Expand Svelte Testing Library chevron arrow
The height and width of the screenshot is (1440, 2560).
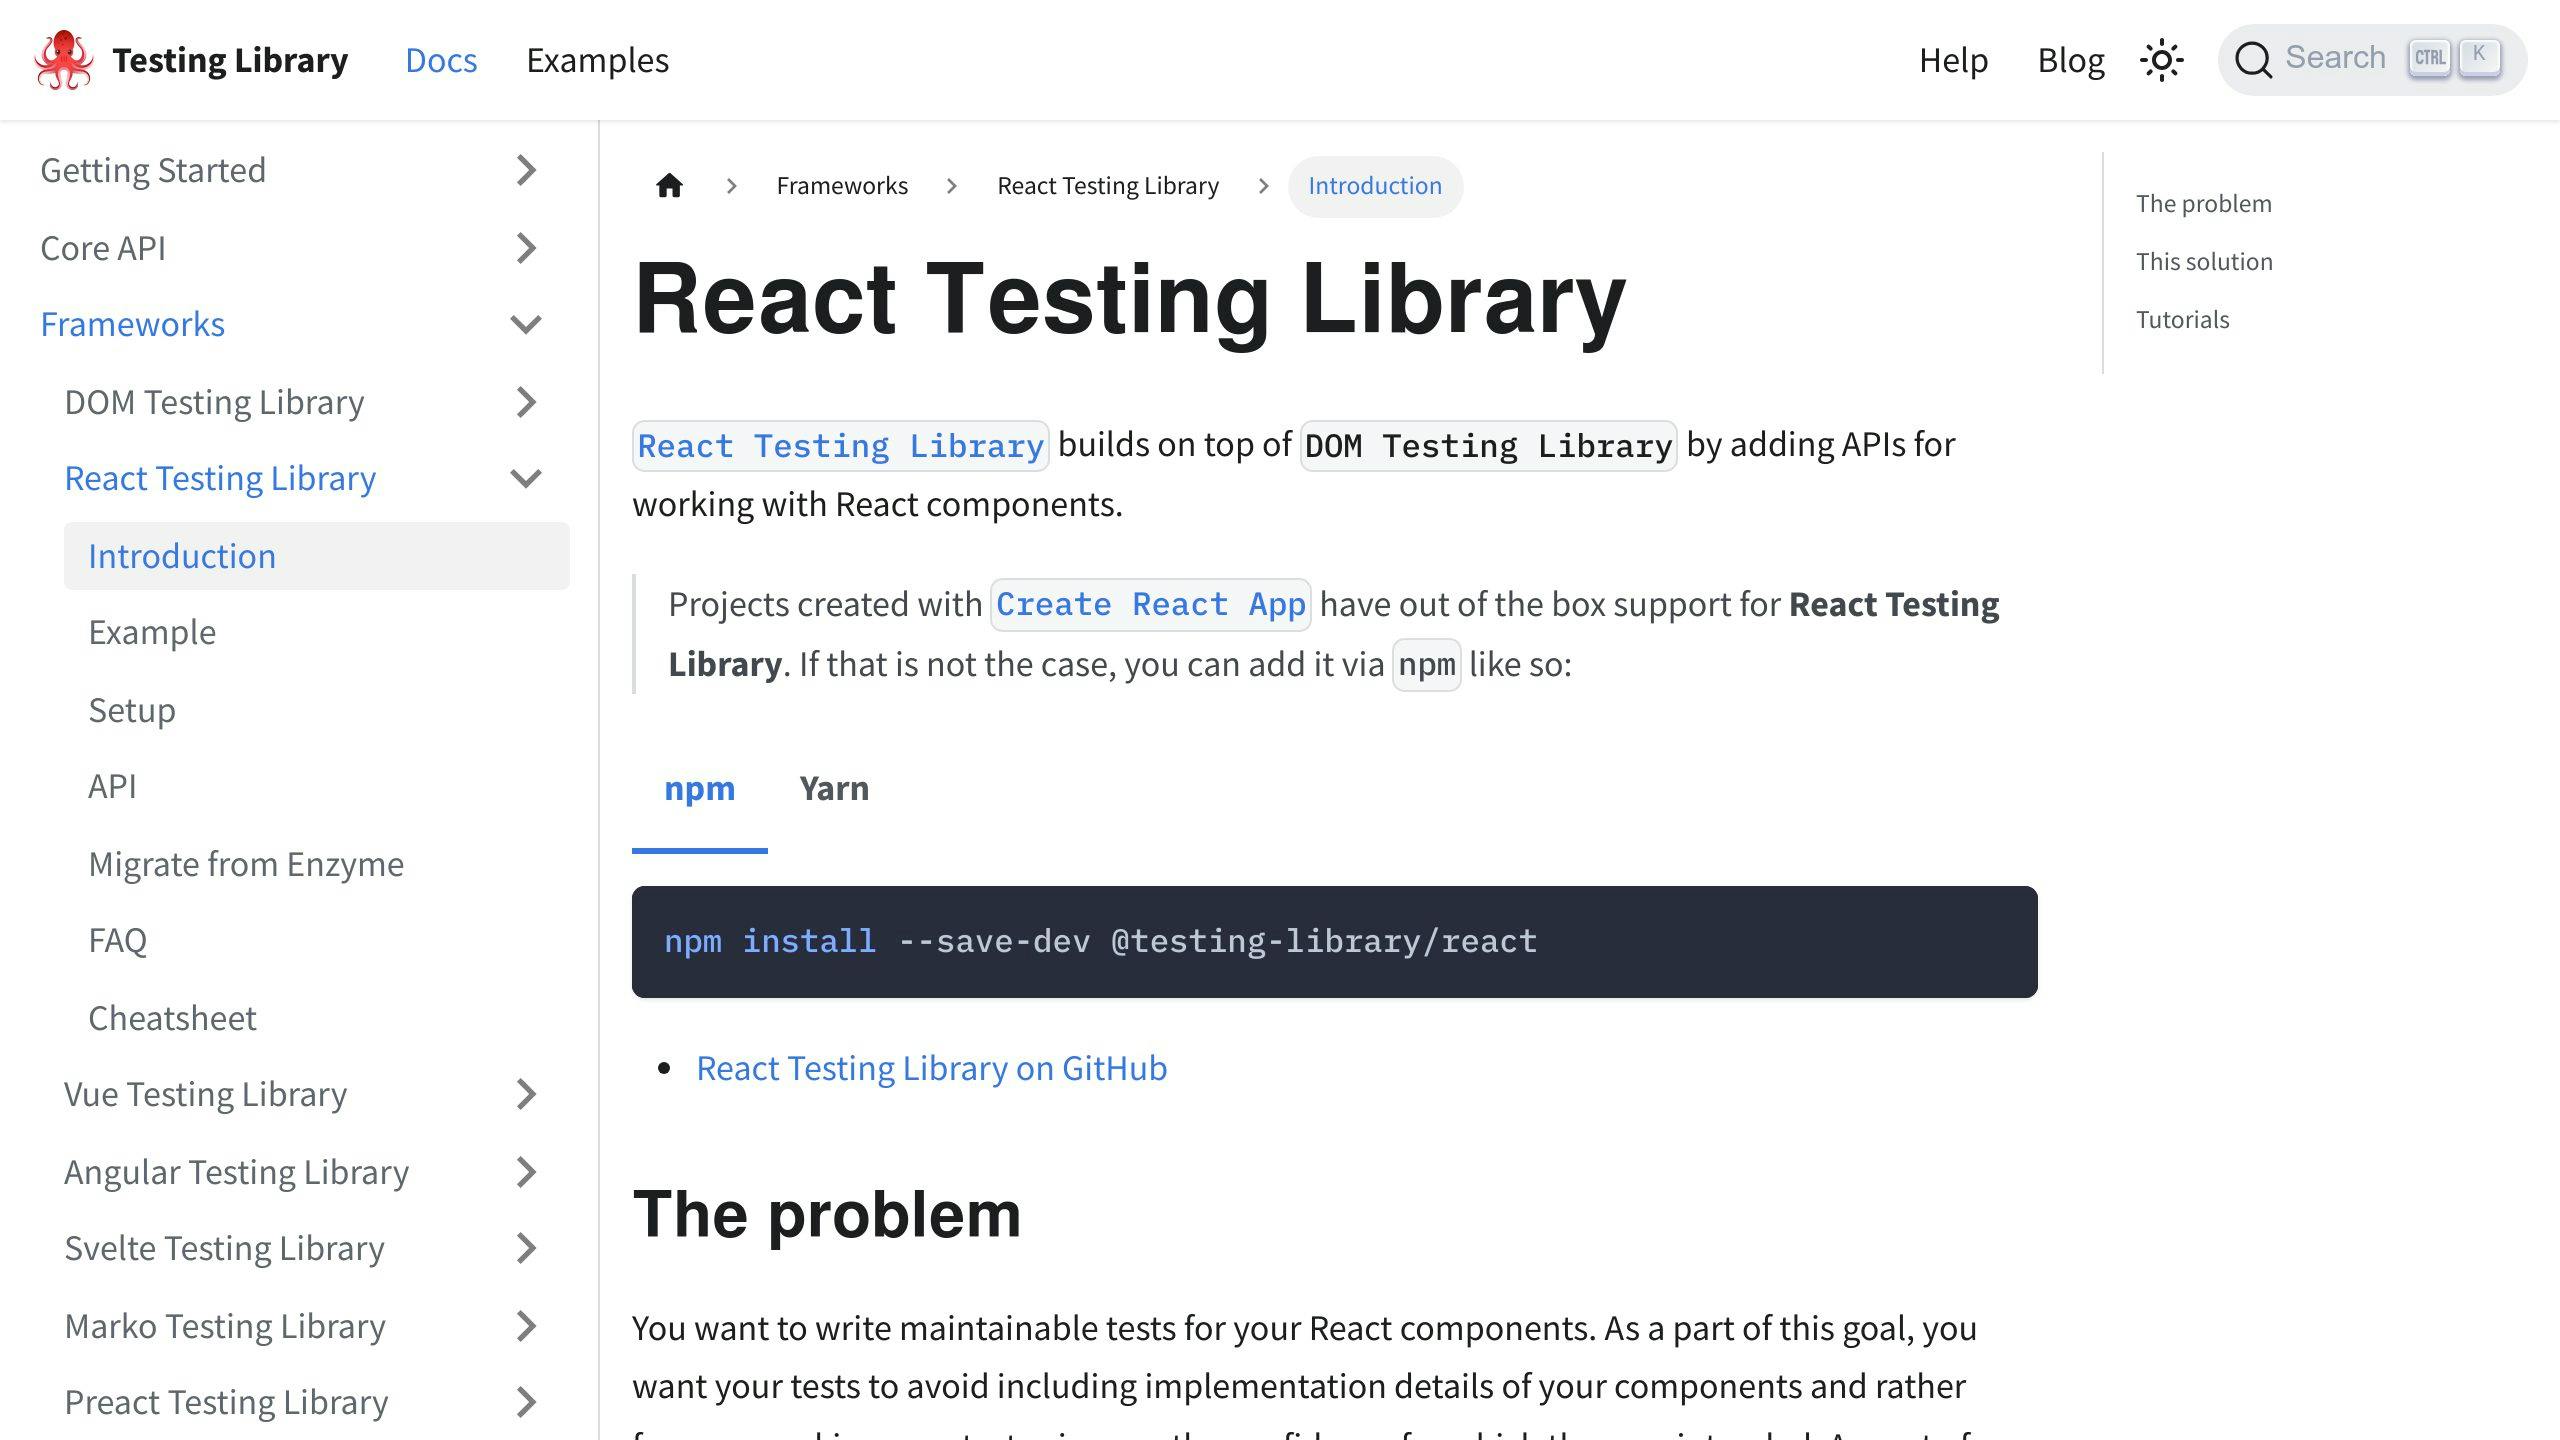coord(526,1248)
